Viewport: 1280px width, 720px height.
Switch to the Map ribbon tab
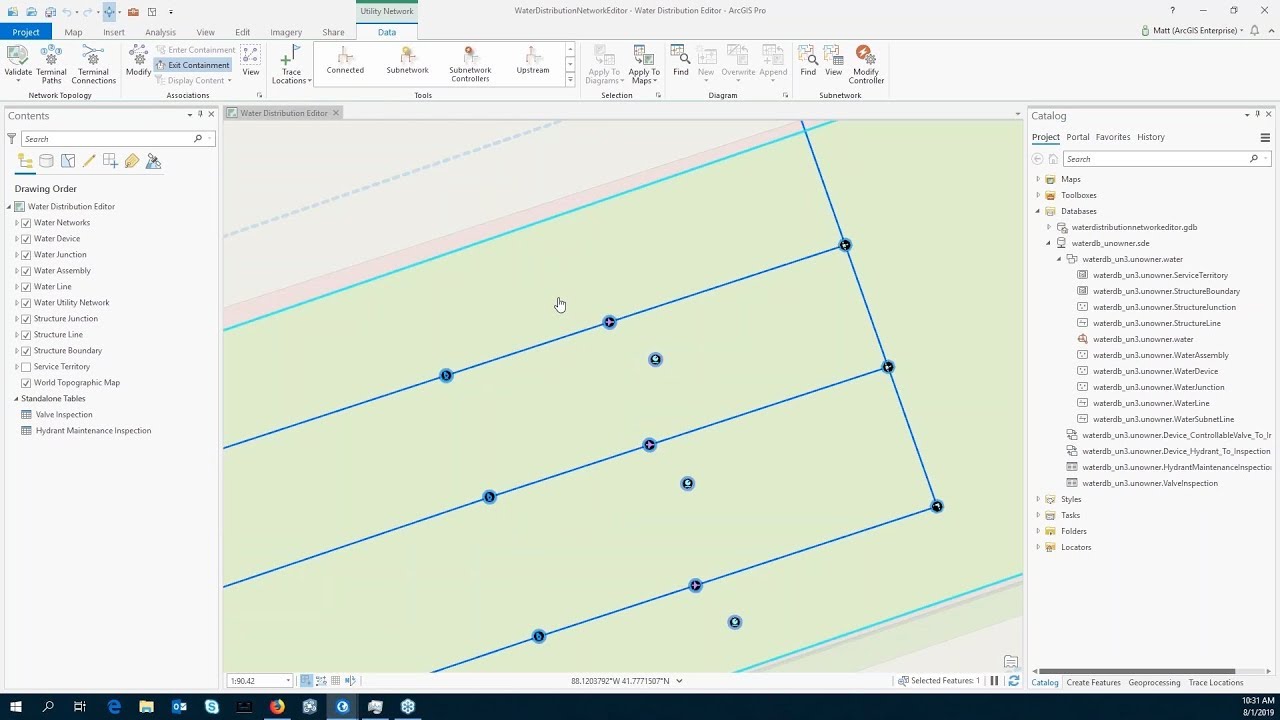point(73,32)
